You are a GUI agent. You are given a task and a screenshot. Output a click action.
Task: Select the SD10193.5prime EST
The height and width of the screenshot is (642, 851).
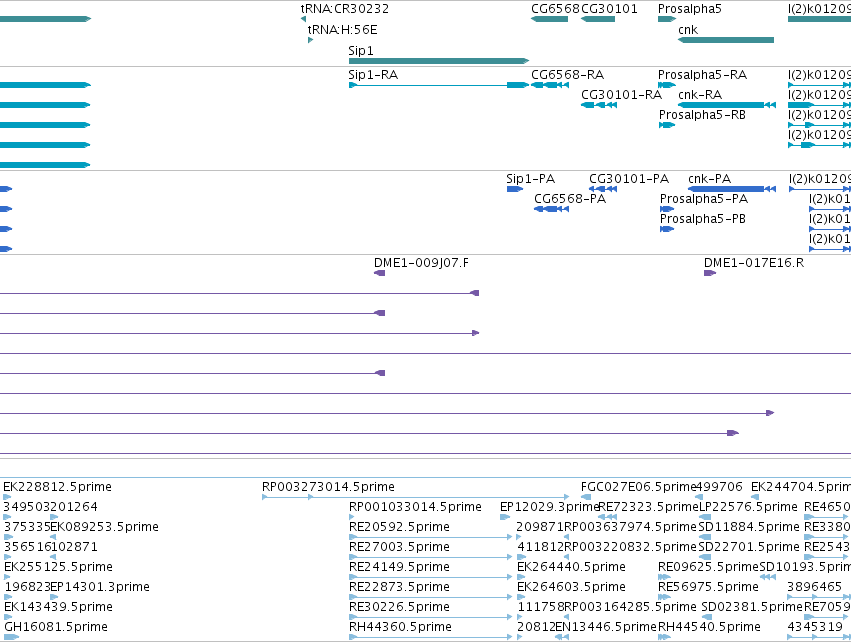point(768,577)
